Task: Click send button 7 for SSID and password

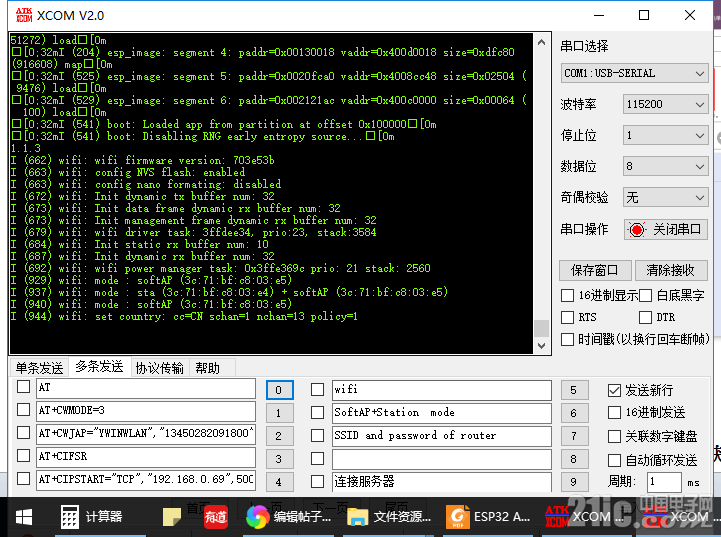Action: [574, 436]
